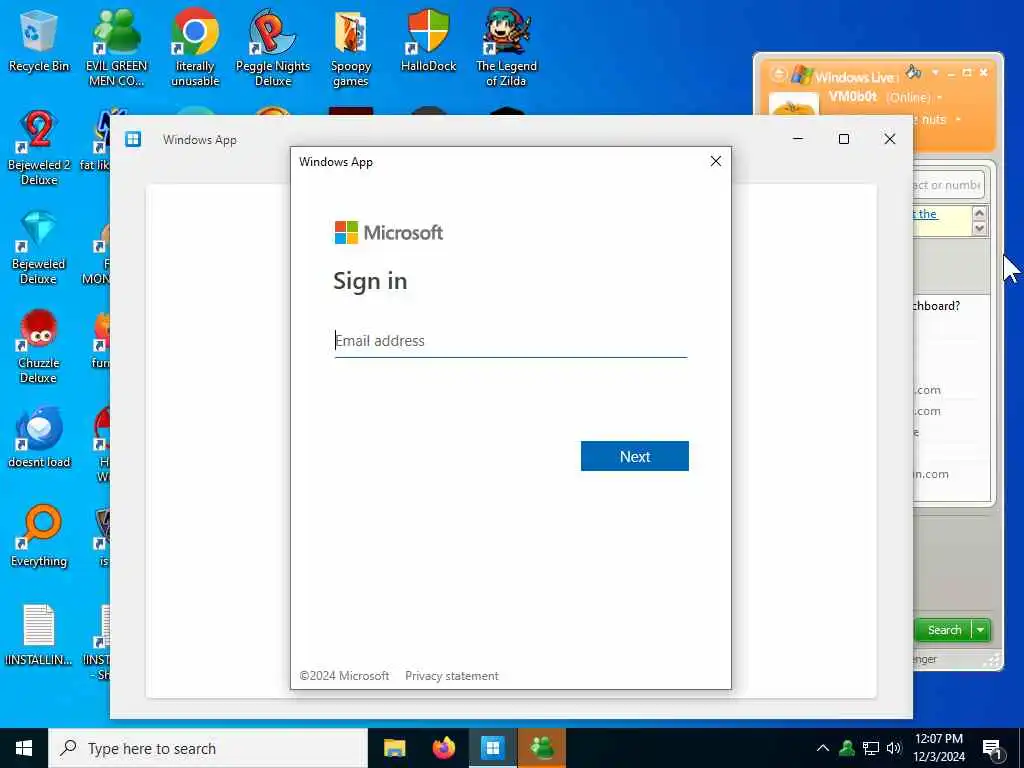Screen dimensions: 1024x768
Task: Open the Recycle Bin desktop icon
Action: click(x=39, y=40)
